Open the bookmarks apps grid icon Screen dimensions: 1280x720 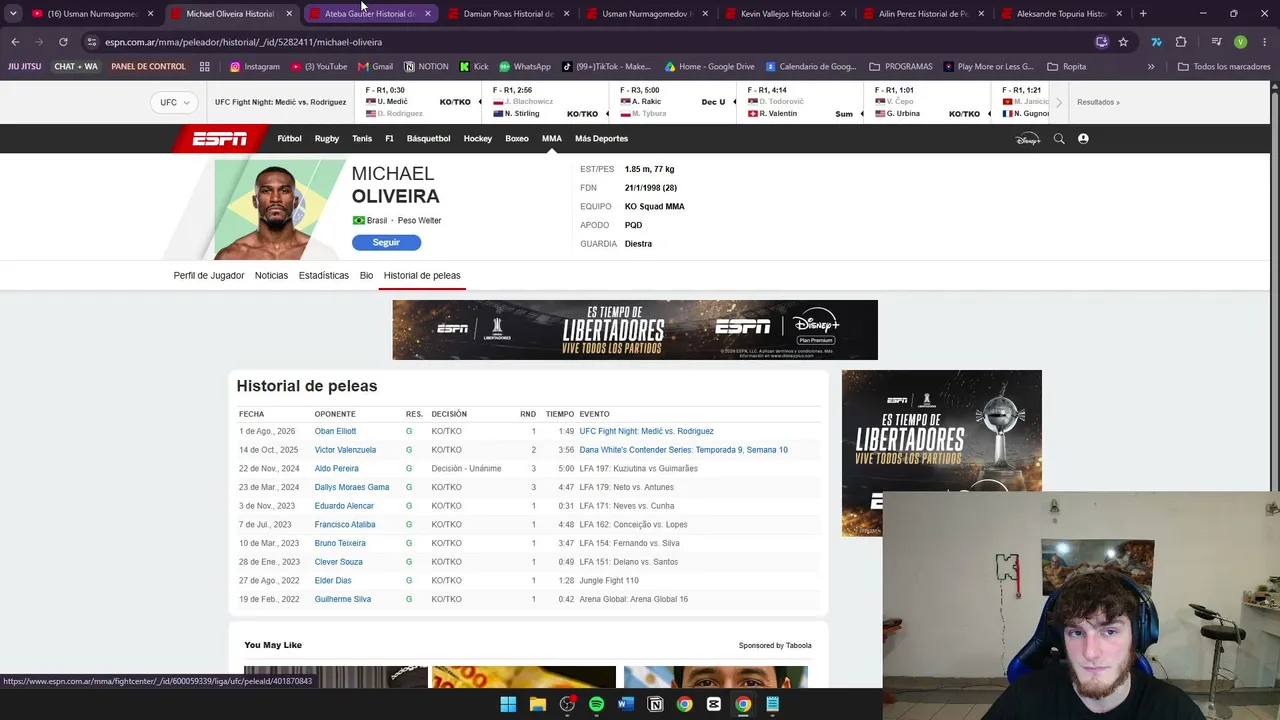point(205,67)
